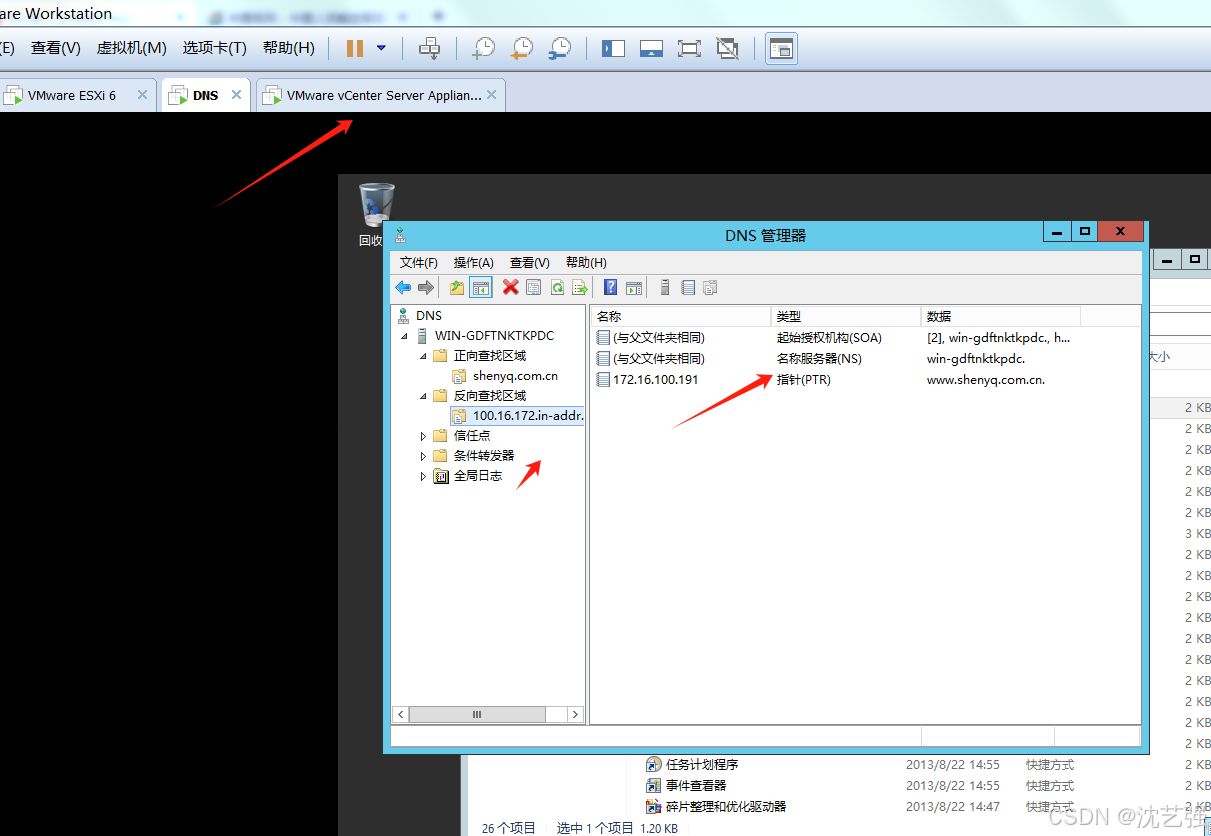Close the VMware ESXi 6 tab
Image resolution: width=1211 pixels, height=836 pixels.
tap(142, 95)
